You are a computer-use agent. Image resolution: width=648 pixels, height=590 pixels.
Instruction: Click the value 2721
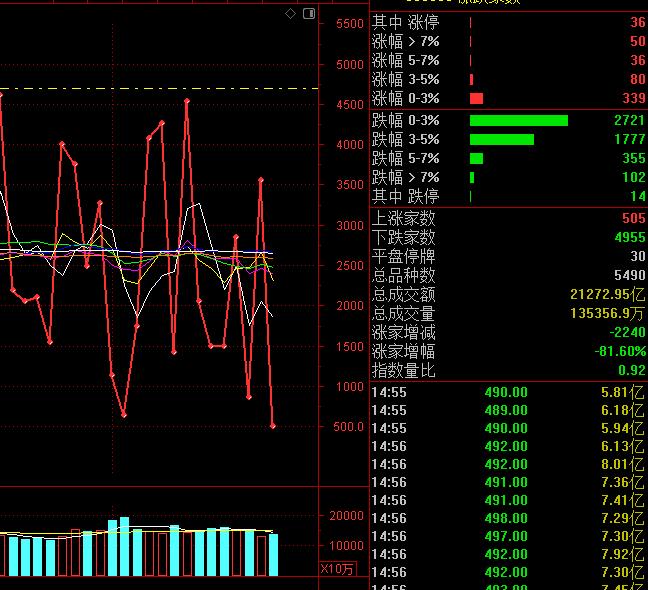pos(629,120)
